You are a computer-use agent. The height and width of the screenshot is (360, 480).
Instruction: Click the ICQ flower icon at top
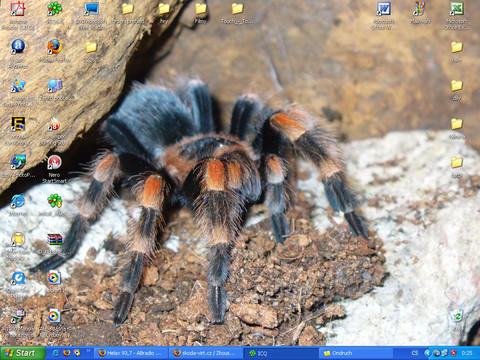(55, 13)
